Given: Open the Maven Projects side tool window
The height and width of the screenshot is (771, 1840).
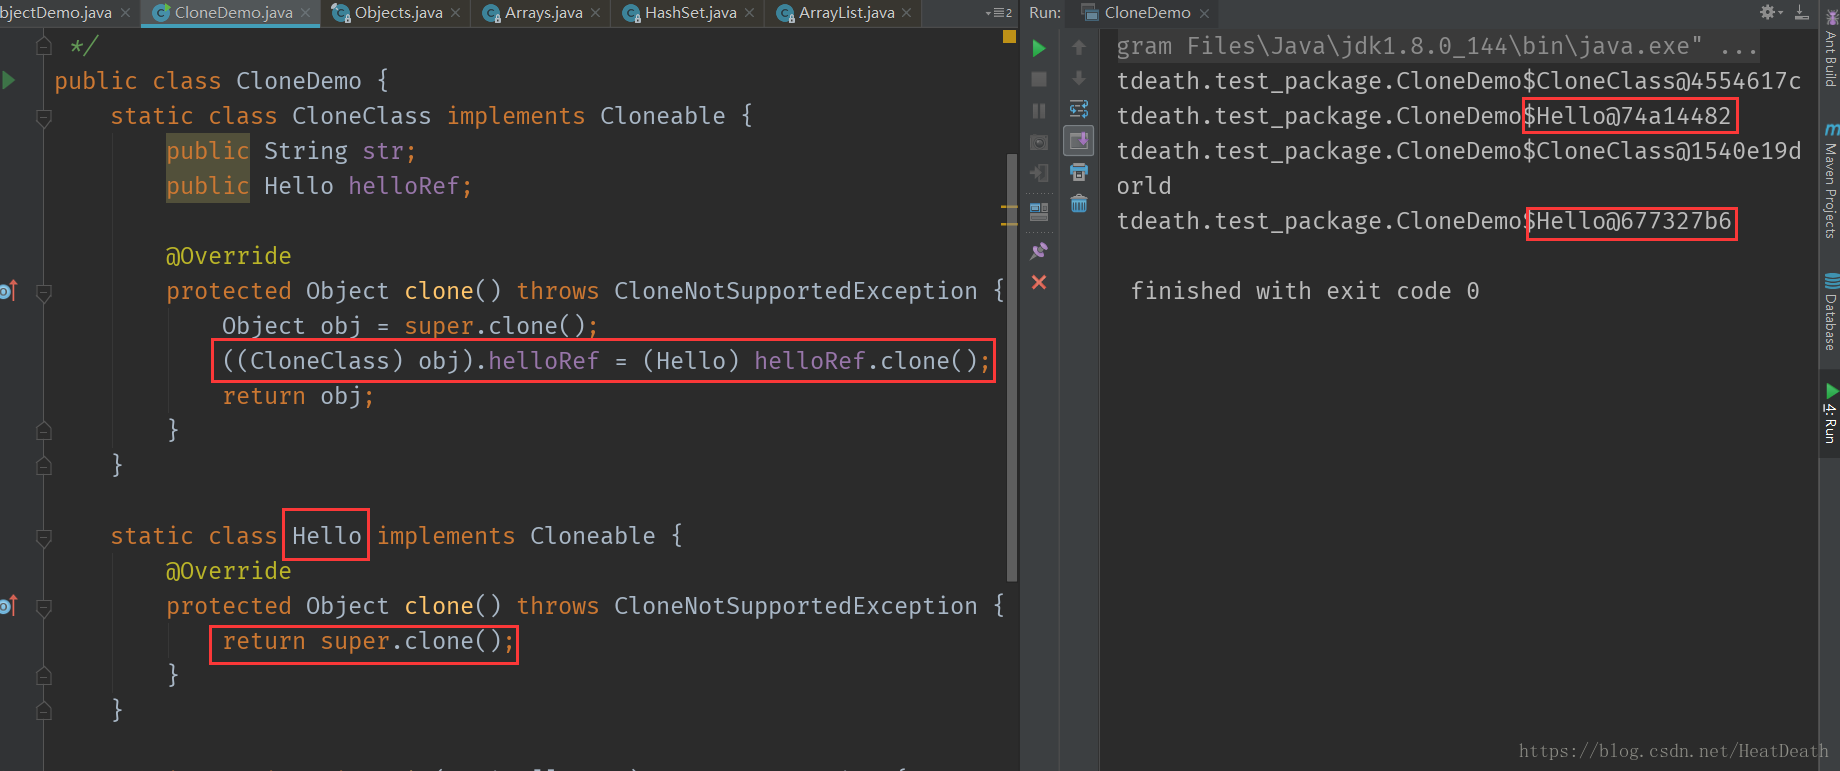Looking at the screenshot, I should (1830, 181).
